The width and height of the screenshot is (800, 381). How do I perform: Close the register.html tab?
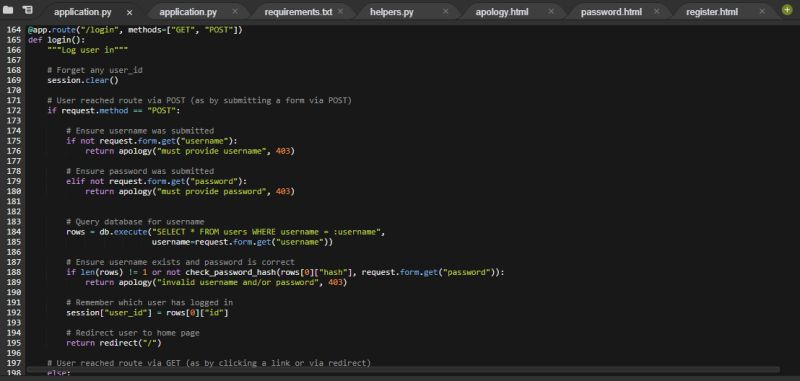coord(762,11)
